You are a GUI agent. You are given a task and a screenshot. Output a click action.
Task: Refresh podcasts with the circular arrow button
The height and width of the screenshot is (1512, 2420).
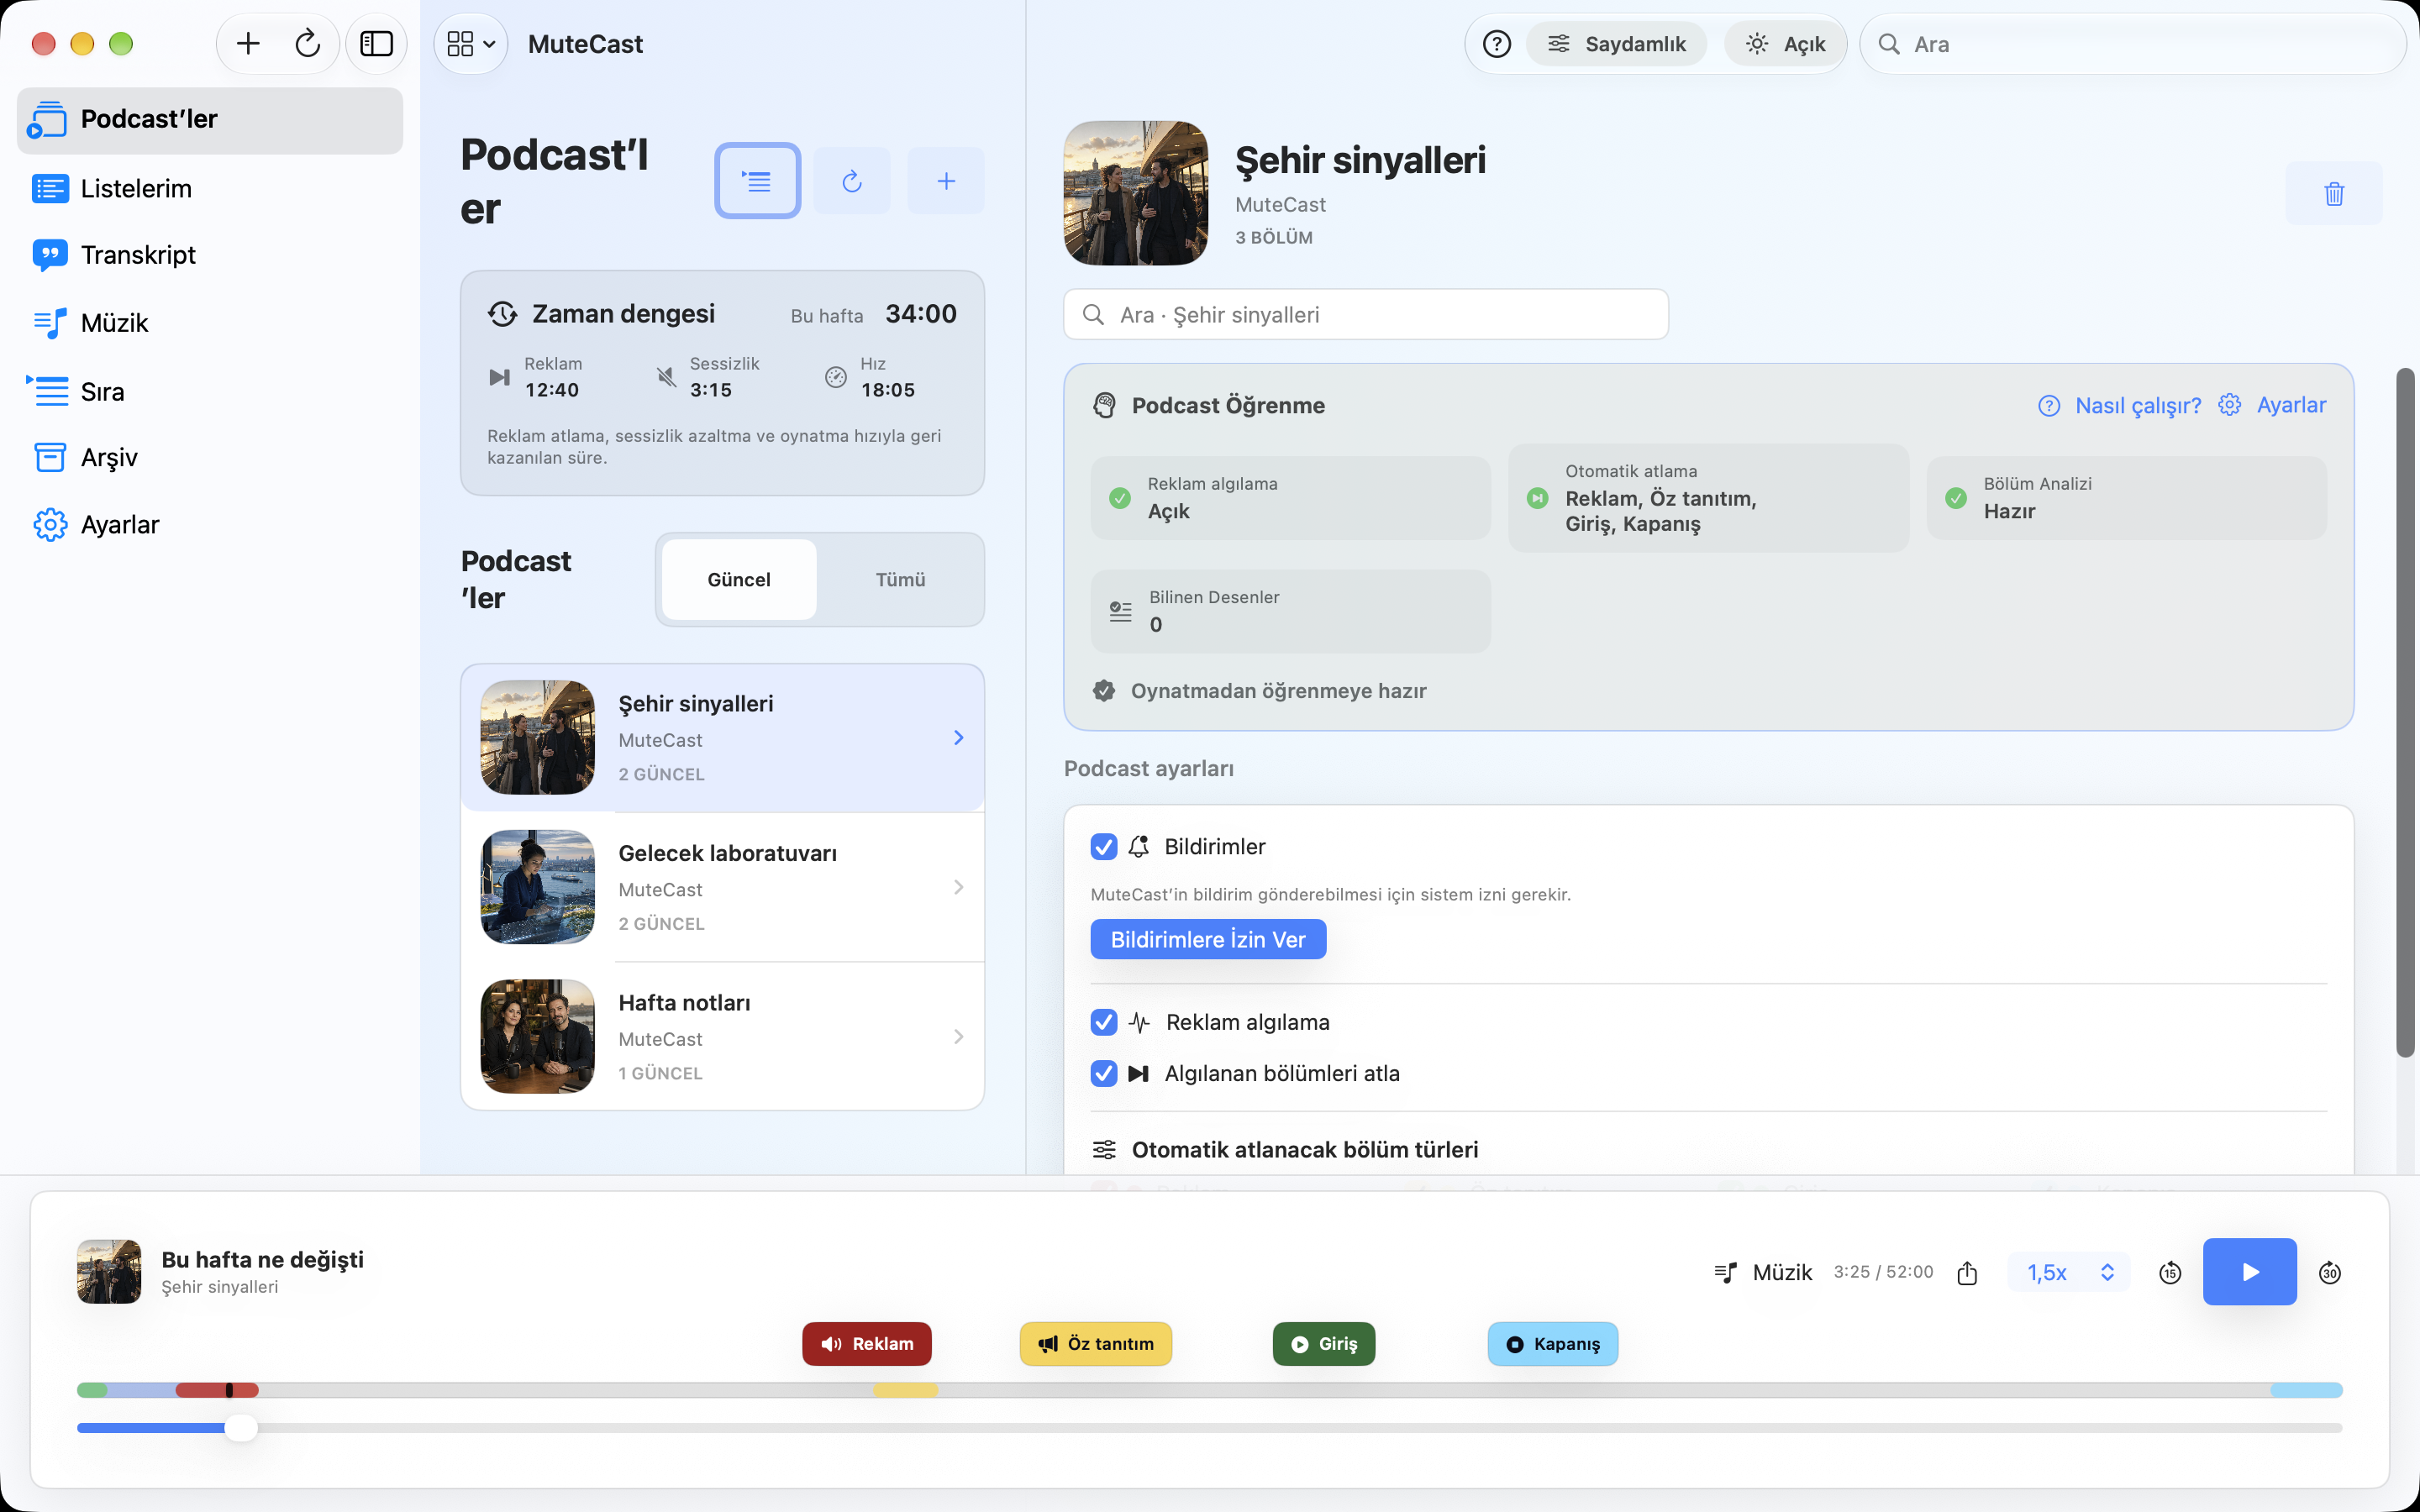852,181
